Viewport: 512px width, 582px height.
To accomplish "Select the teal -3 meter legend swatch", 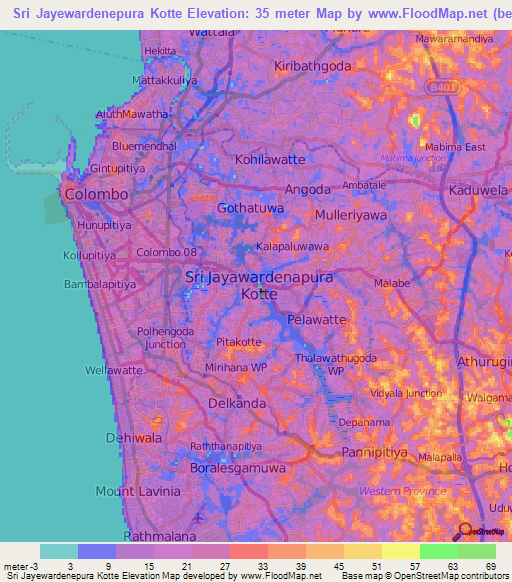I will (x=59, y=551).
